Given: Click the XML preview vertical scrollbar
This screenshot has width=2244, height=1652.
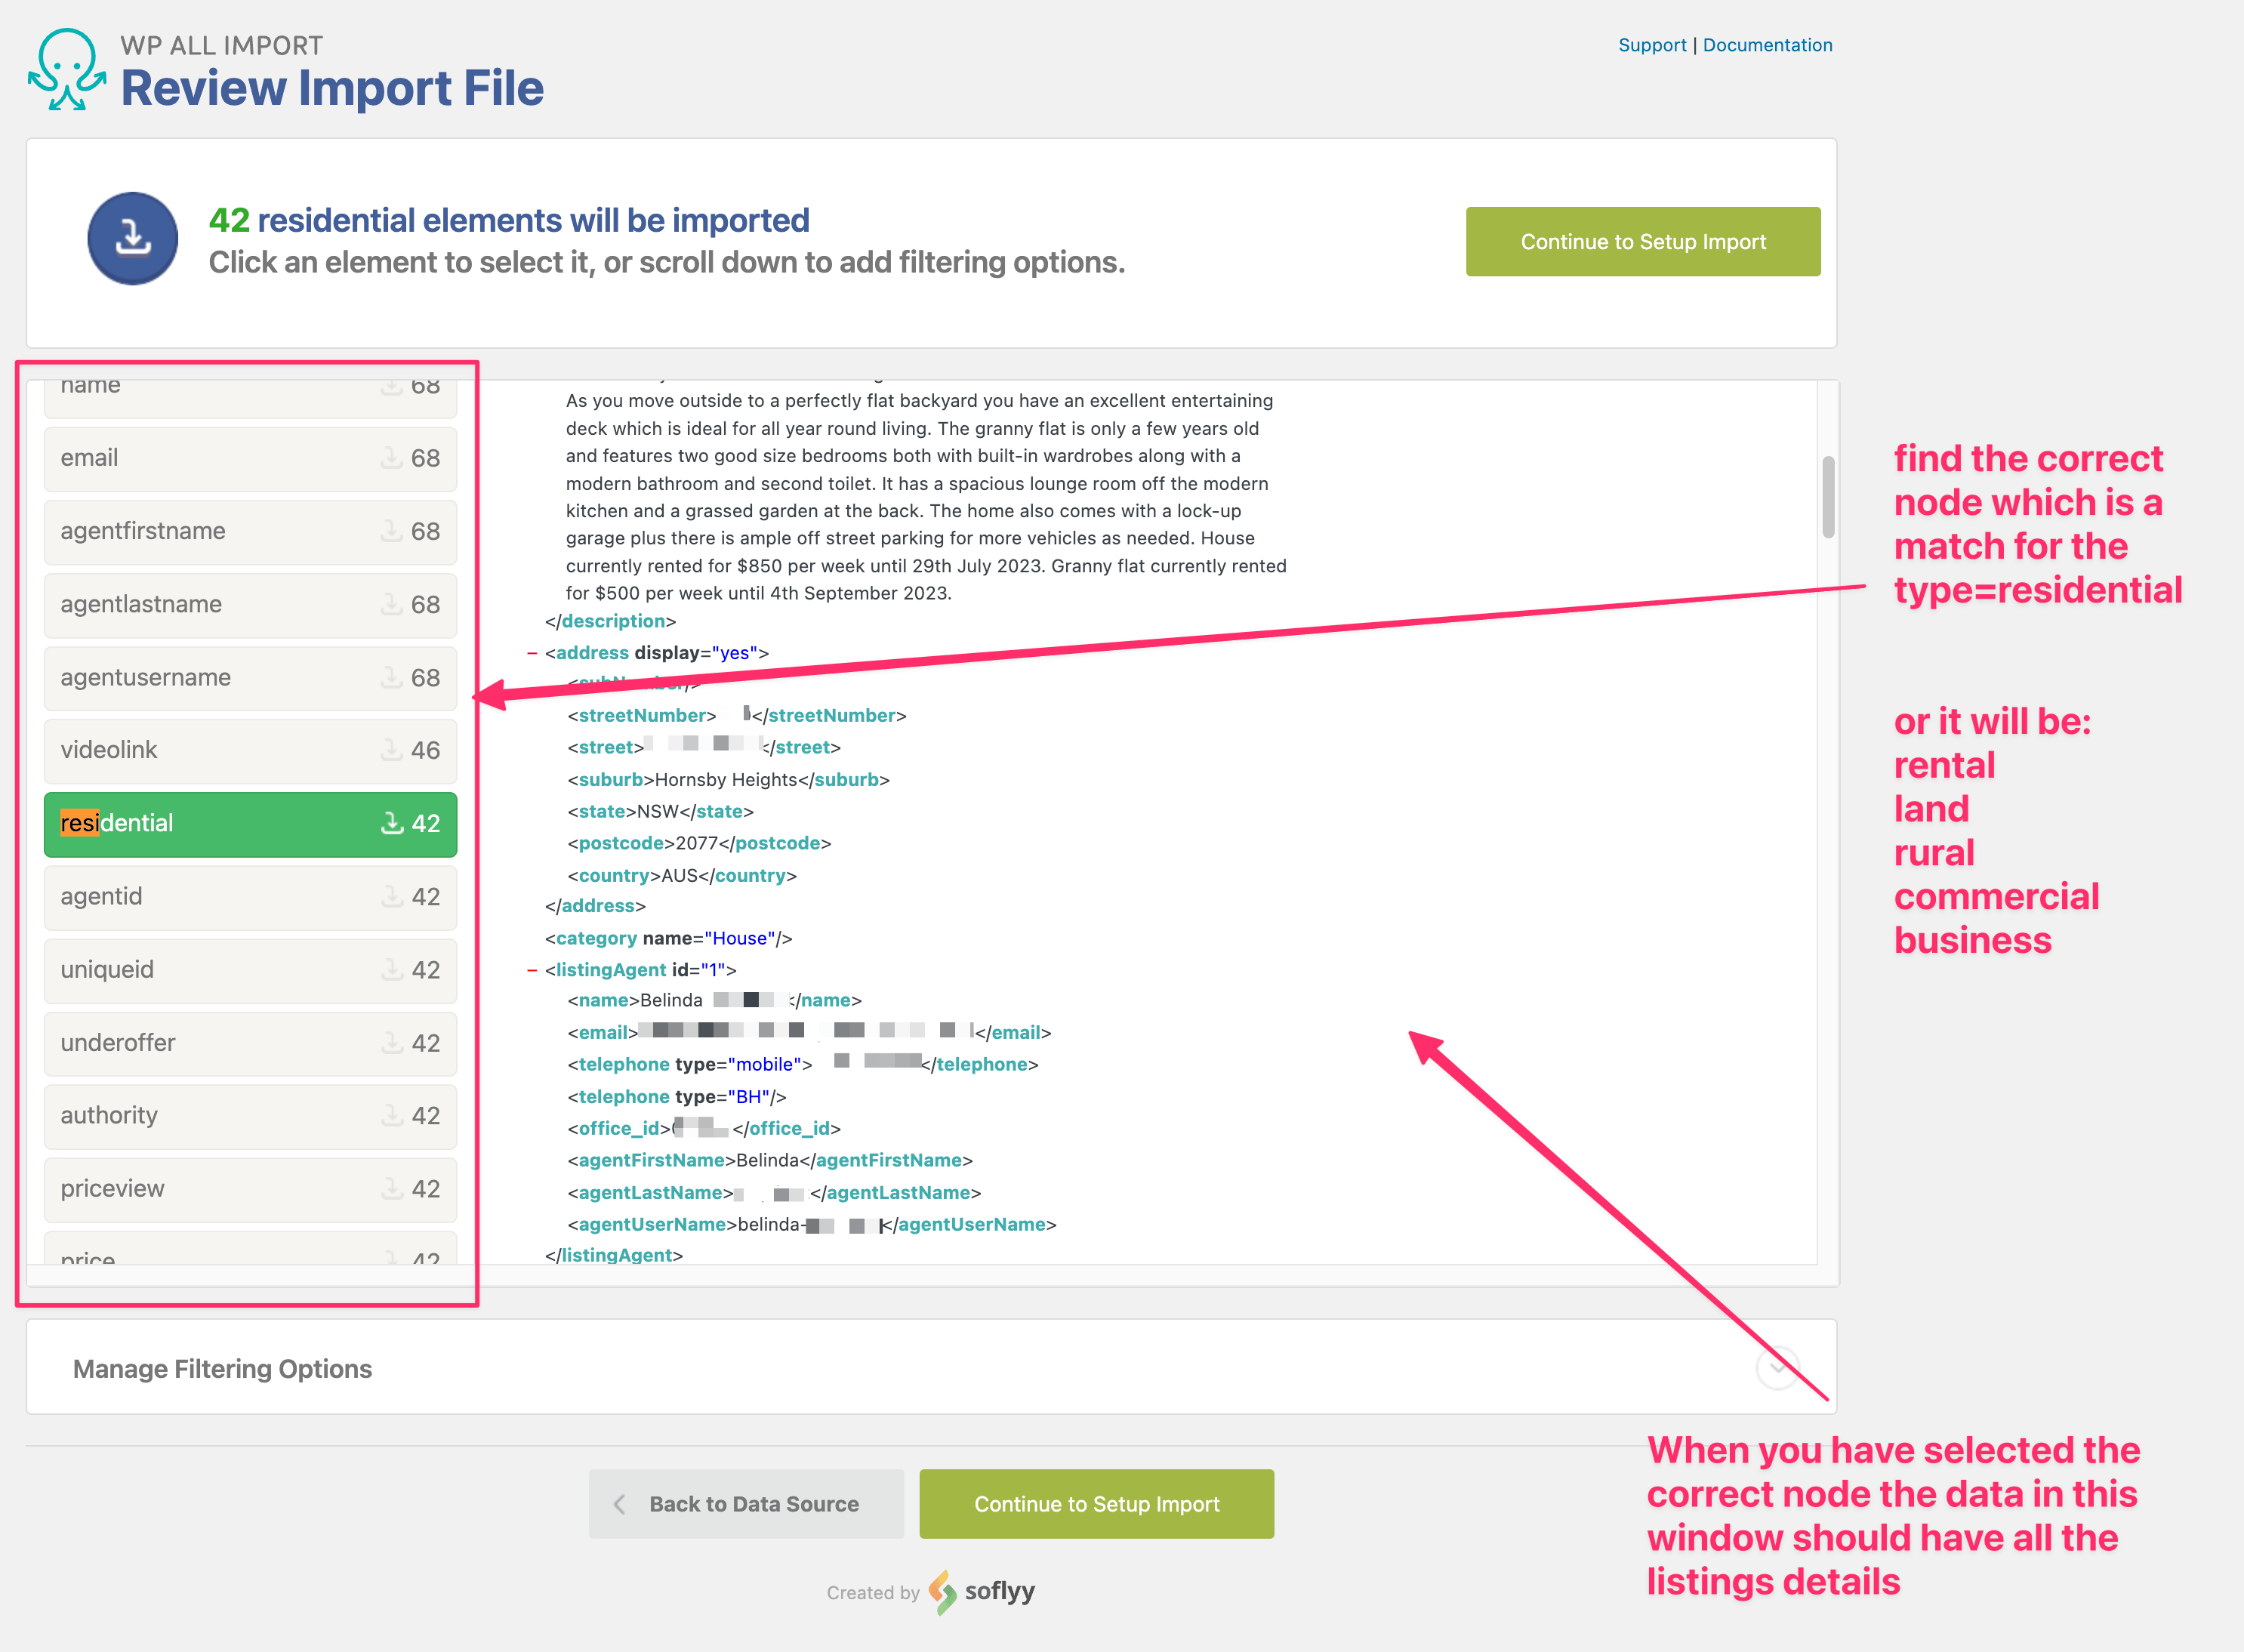Looking at the screenshot, I should [x=1828, y=497].
